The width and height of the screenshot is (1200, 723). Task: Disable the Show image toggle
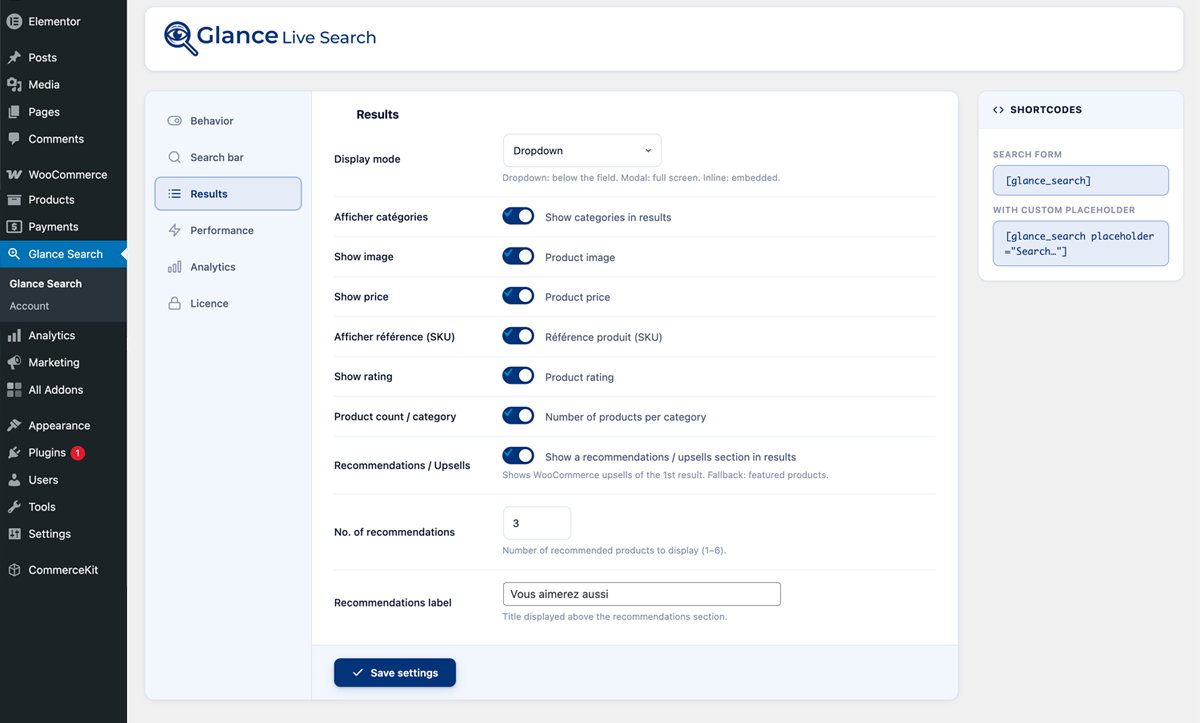click(x=518, y=256)
